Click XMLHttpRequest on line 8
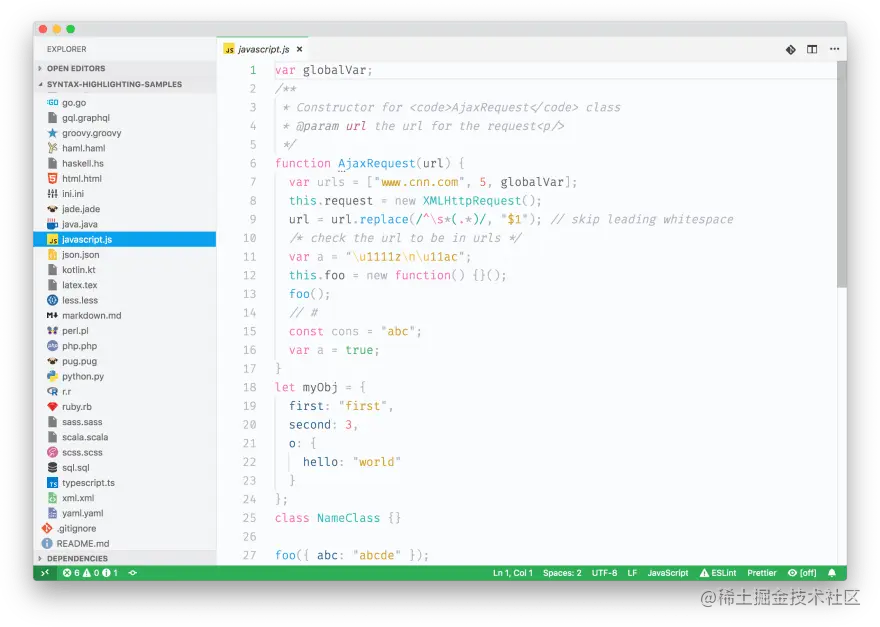 coord(471,201)
